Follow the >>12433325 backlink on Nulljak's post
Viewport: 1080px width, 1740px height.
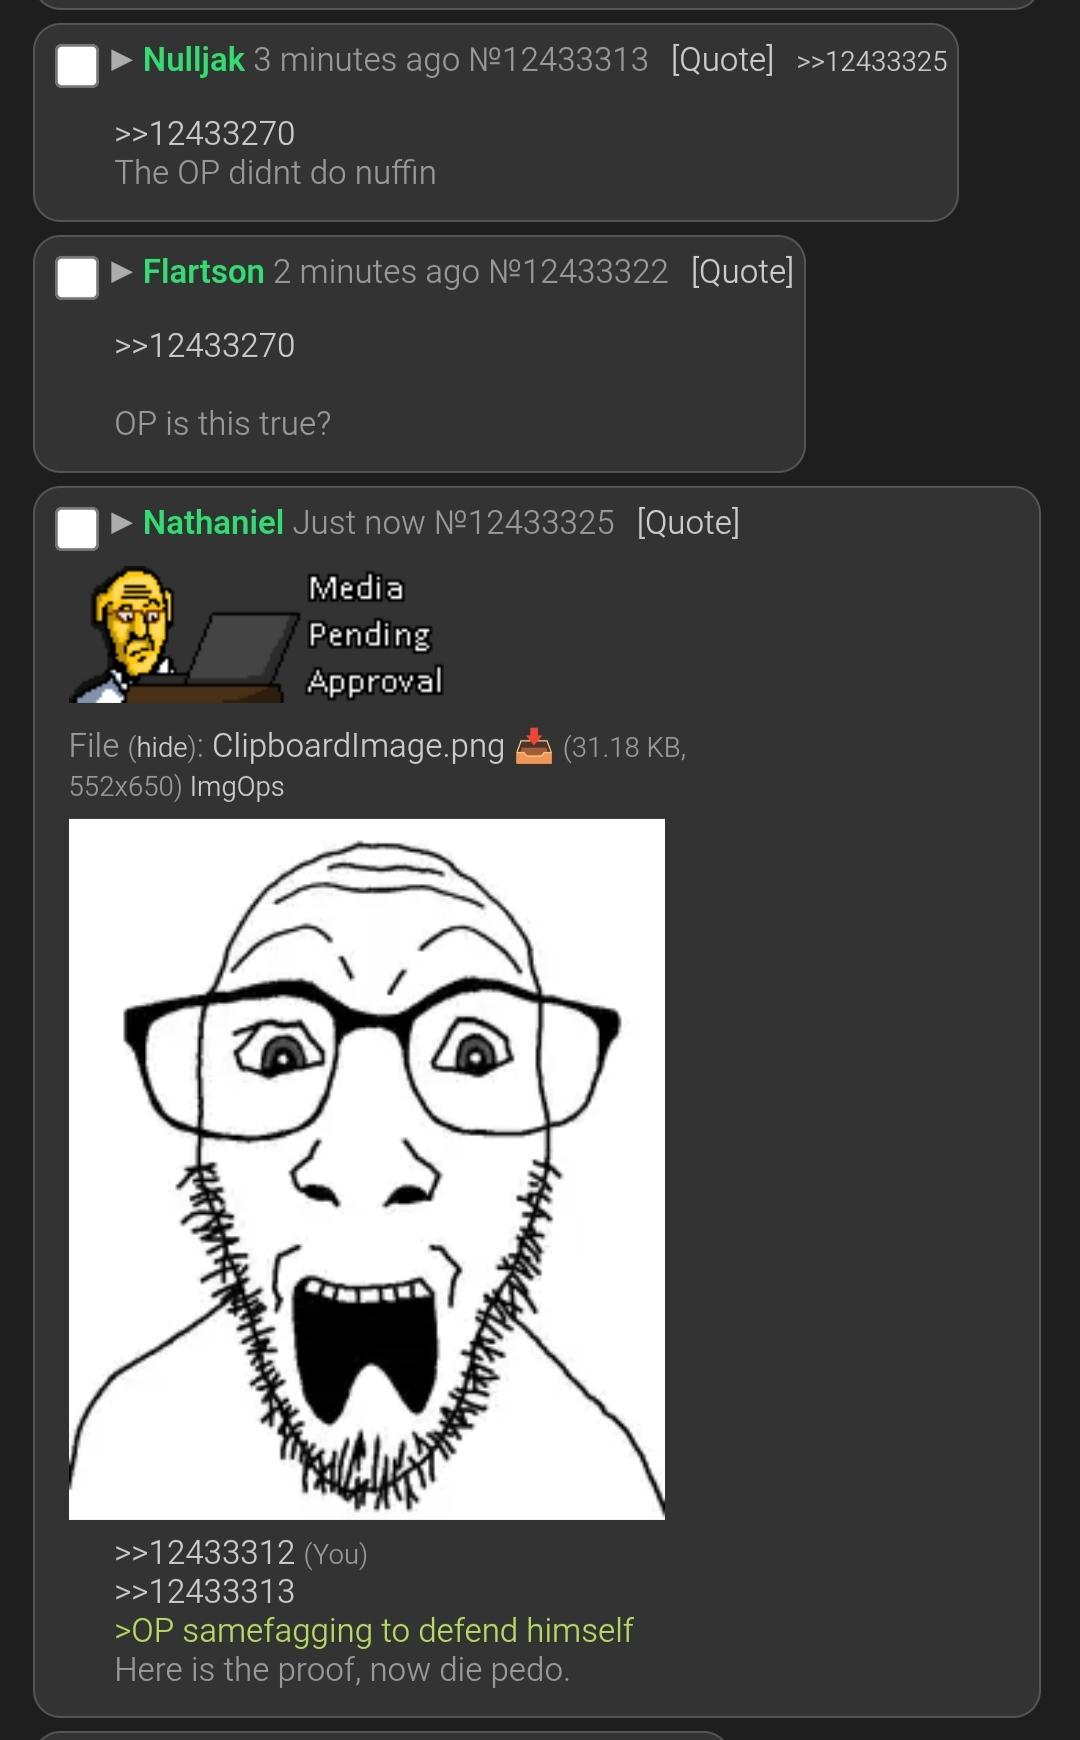point(872,62)
